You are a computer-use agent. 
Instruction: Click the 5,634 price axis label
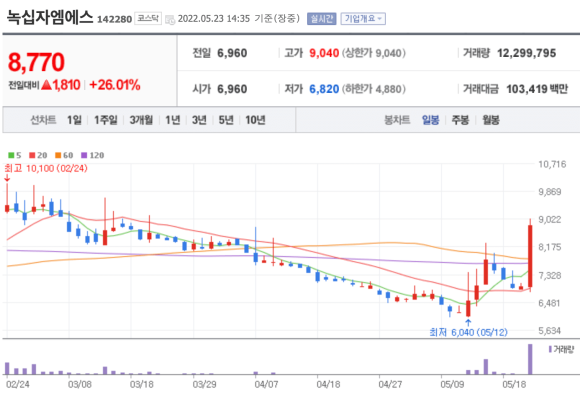coord(550,331)
